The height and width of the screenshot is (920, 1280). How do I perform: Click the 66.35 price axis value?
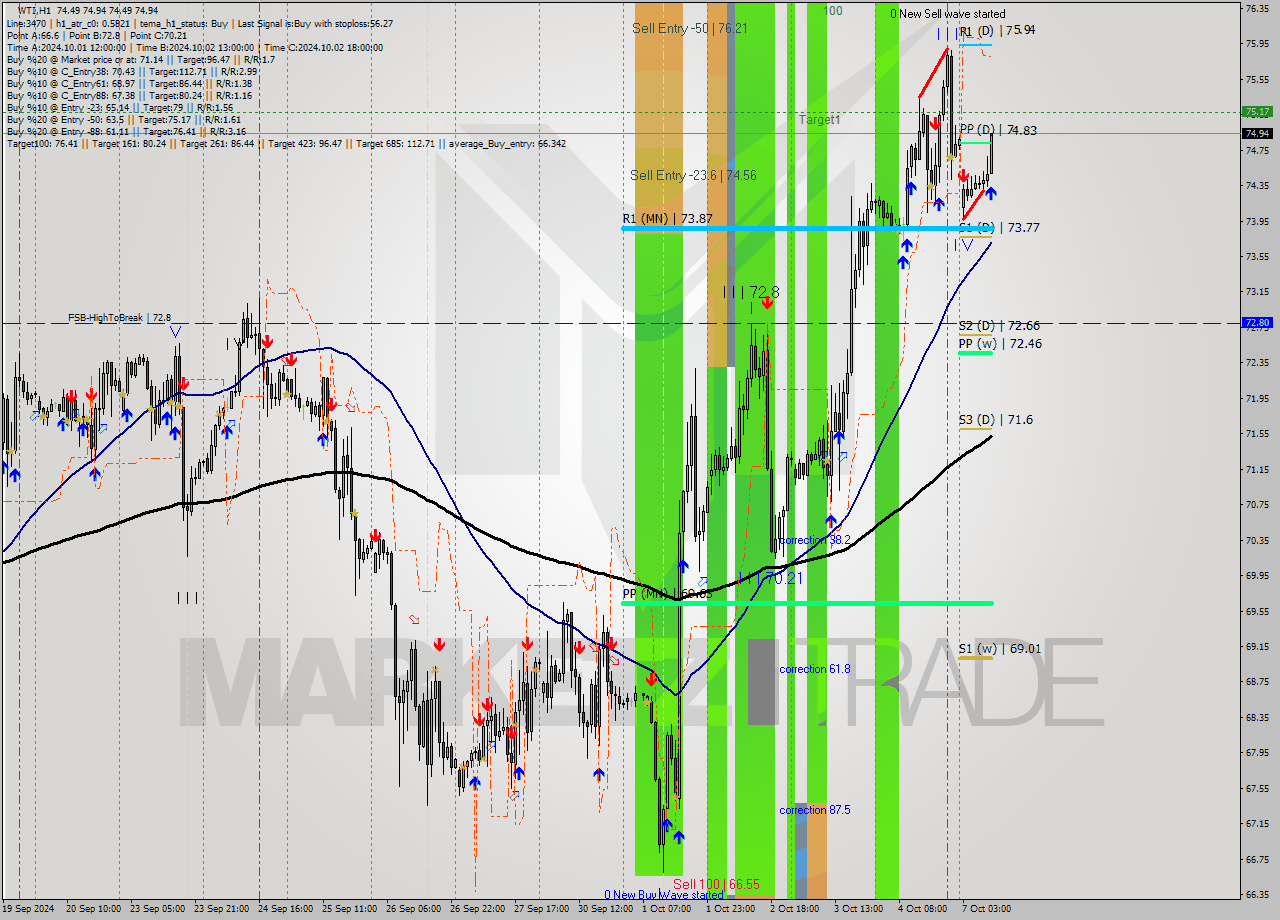1257,895
